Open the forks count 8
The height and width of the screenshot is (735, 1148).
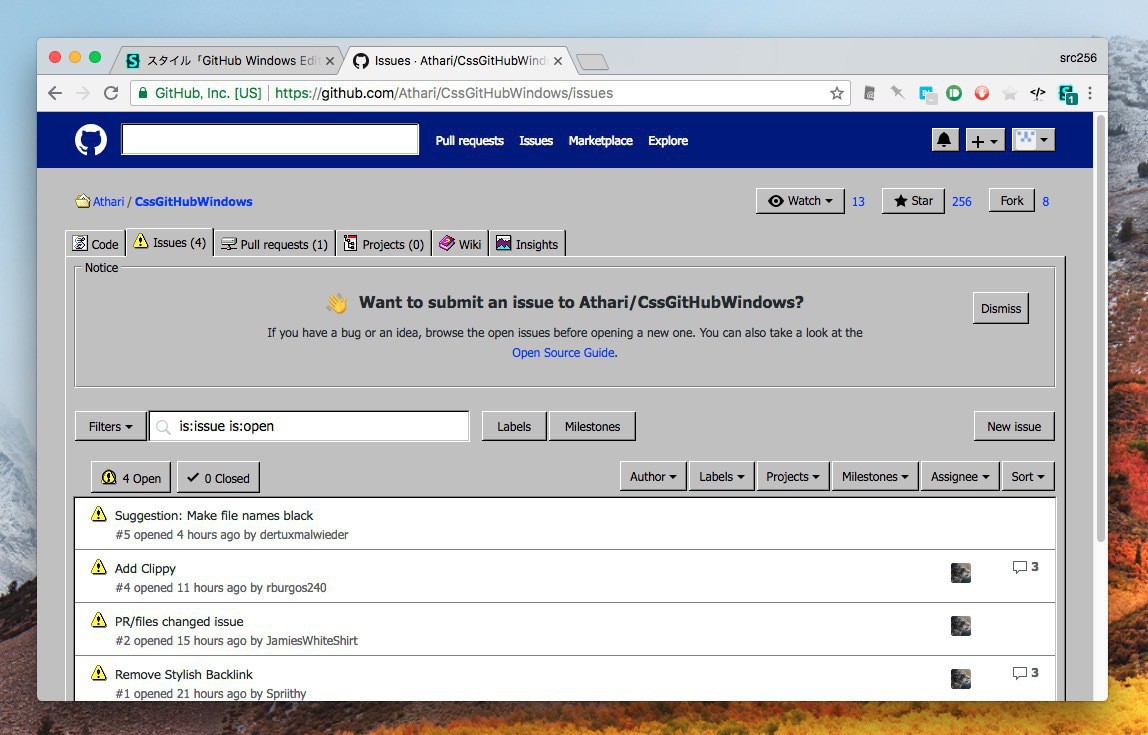click(x=1046, y=201)
